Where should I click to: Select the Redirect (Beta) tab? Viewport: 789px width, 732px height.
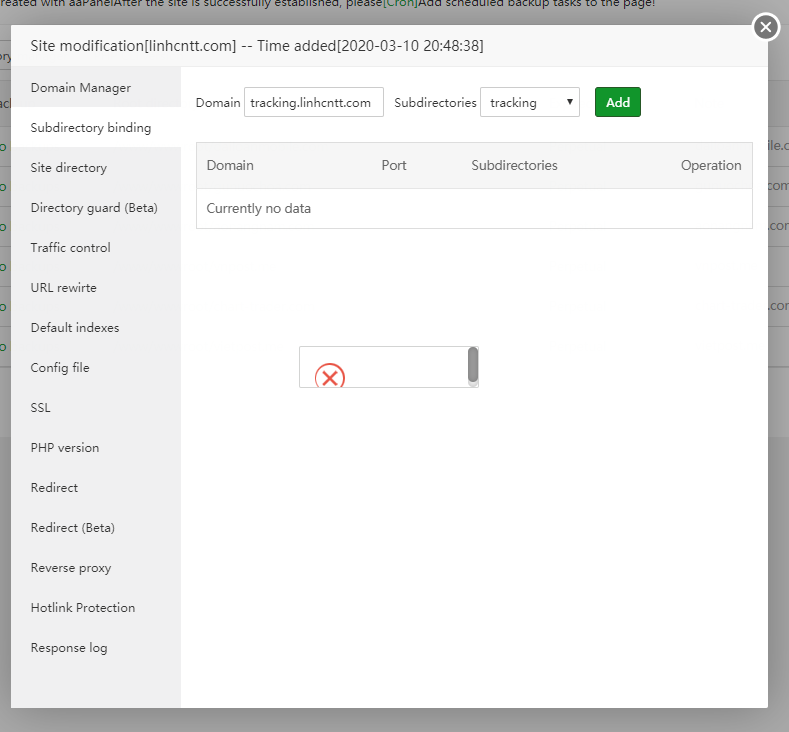tap(73, 528)
